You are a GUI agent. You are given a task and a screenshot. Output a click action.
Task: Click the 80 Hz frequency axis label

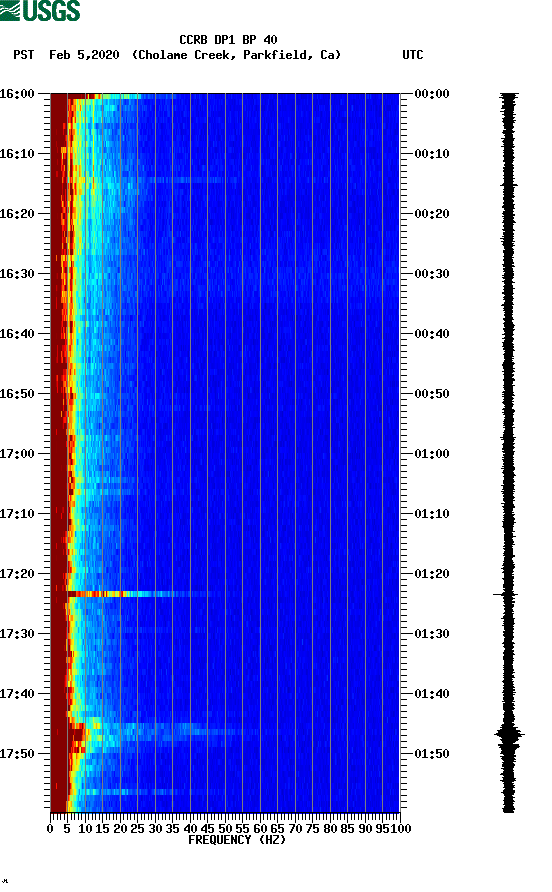pyautogui.click(x=330, y=829)
